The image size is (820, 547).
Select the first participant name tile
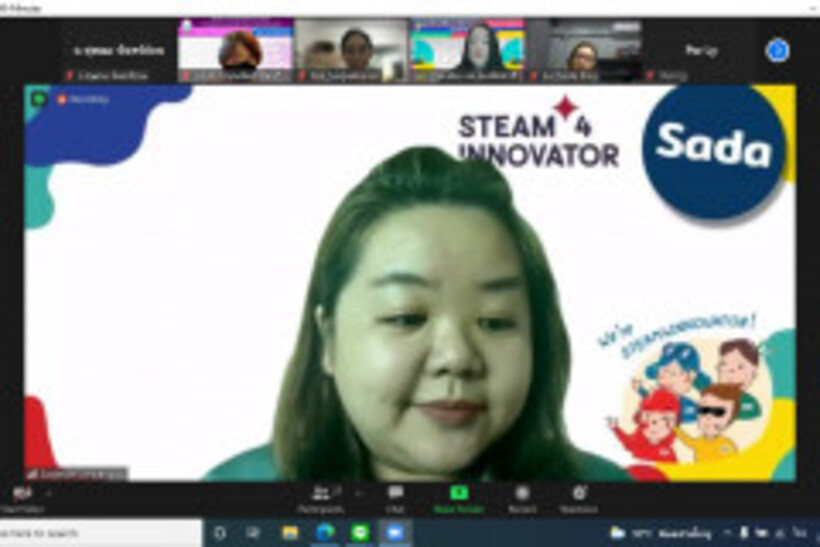tap(119, 51)
